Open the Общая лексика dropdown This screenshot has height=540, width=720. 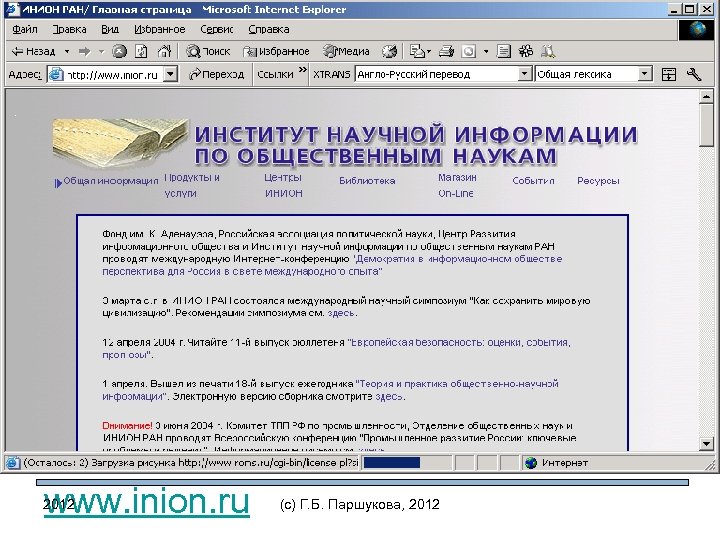(x=645, y=74)
